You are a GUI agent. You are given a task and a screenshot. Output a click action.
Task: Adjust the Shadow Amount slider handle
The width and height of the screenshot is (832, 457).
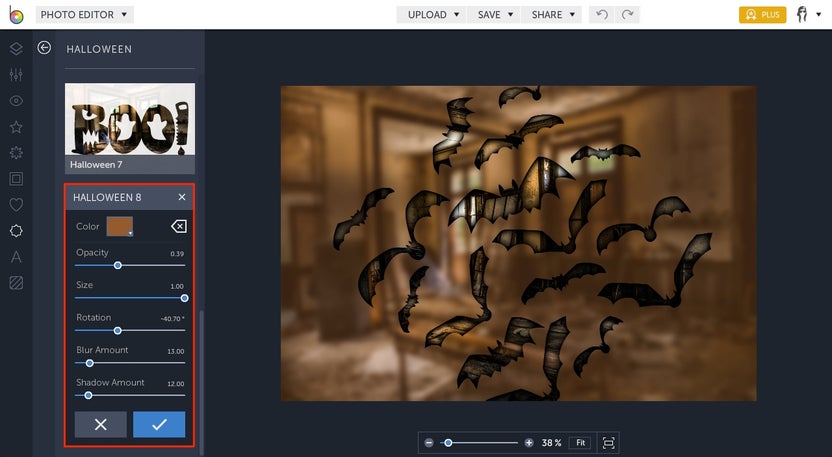tap(88, 395)
